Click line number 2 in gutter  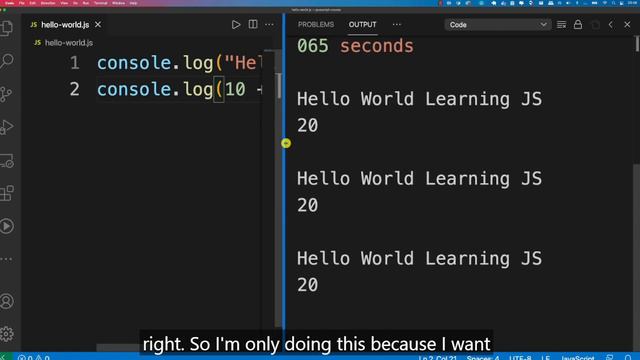[74, 89]
